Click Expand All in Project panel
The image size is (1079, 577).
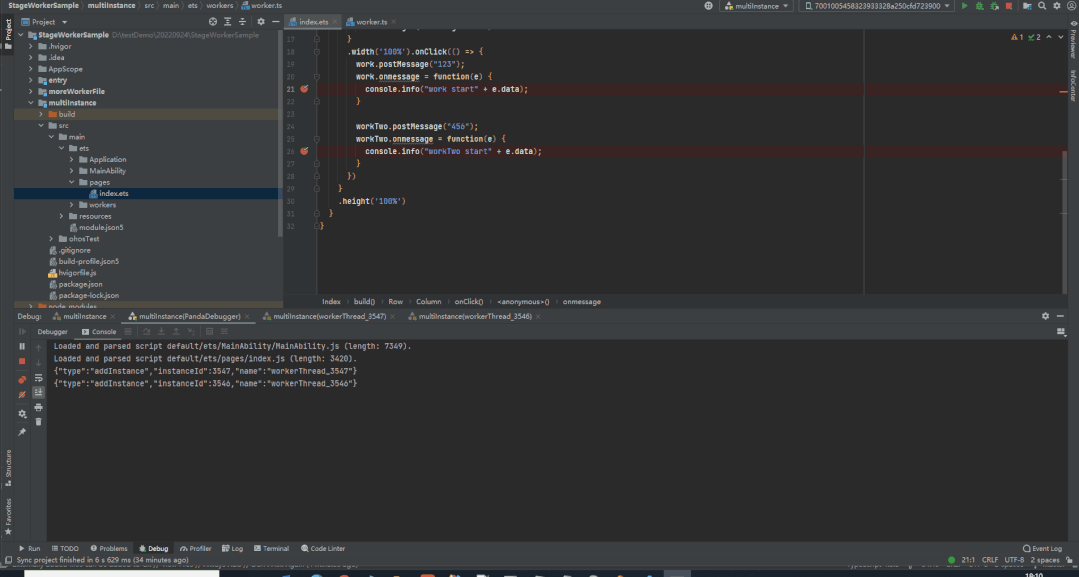[228, 21]
